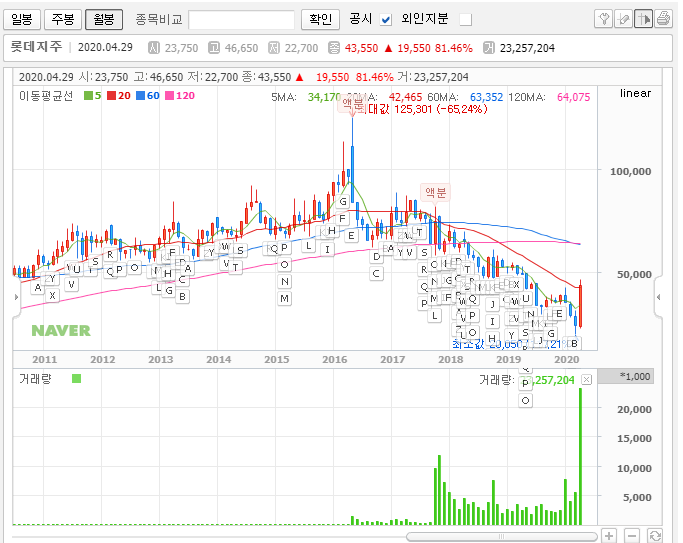The width and height of the screenshot is (683, 543).
Task: Open disclosure marker B in 2013
Action: [x=183, y=297]
